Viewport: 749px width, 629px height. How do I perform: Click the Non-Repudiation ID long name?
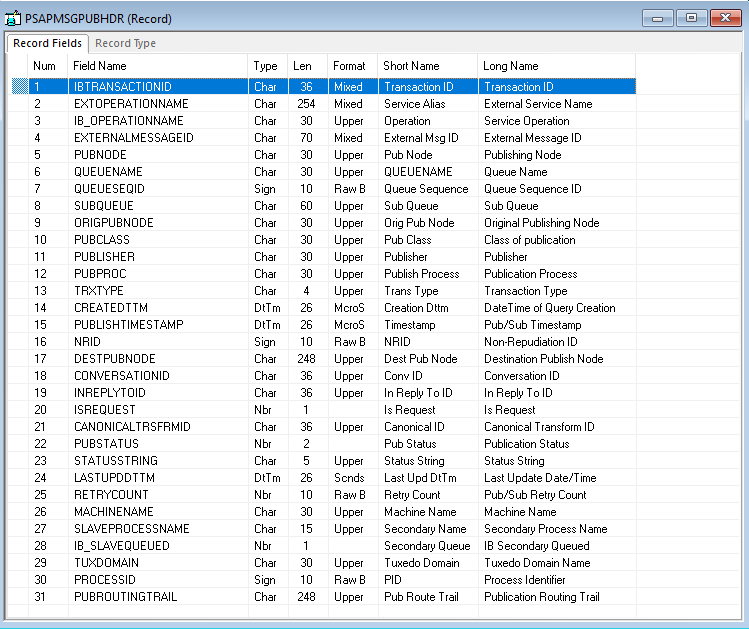tap(531, 342)
